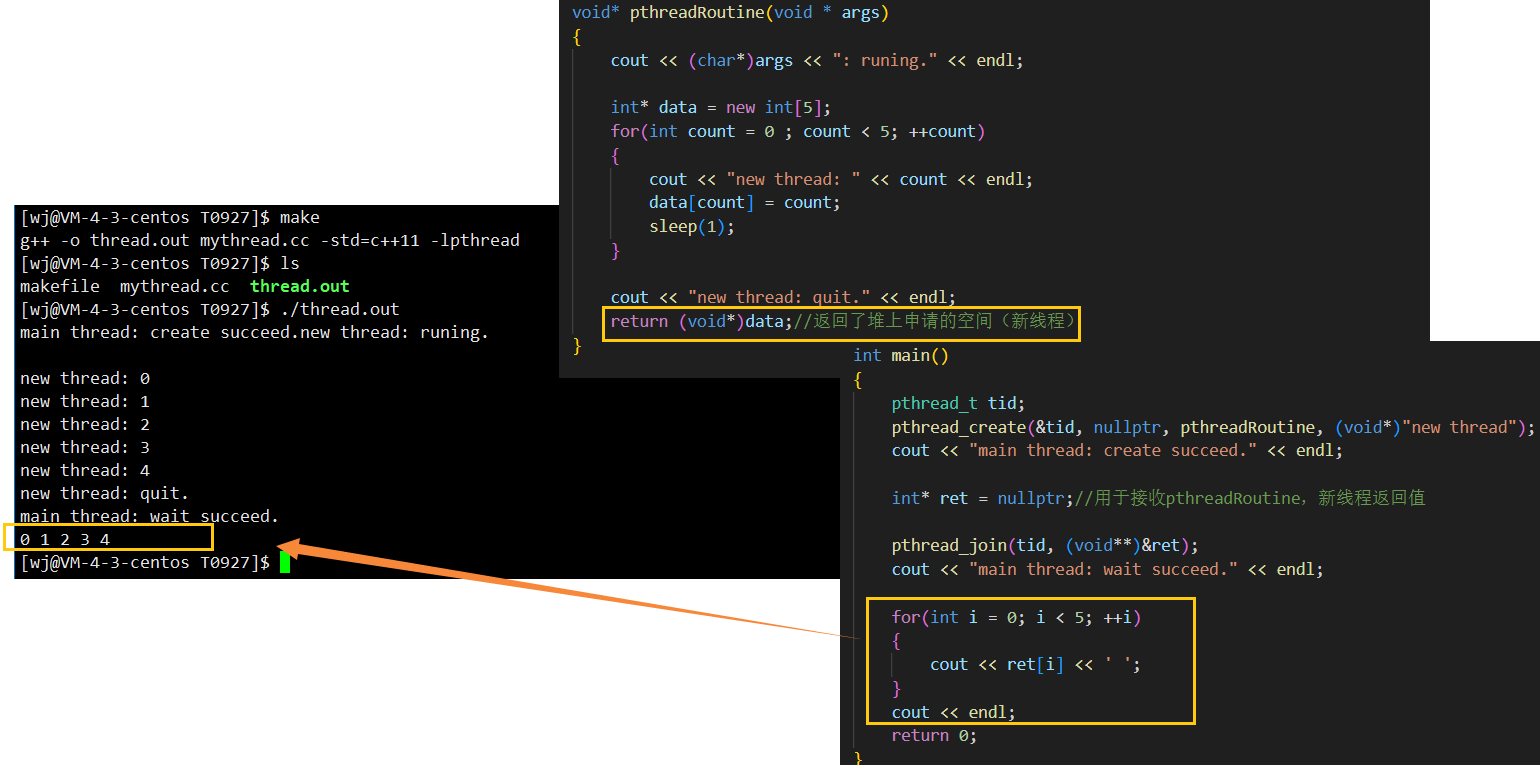The image size is (1540, 765).
Task: Click the green terminal cursor block
Action: click(x=285, y=563)
